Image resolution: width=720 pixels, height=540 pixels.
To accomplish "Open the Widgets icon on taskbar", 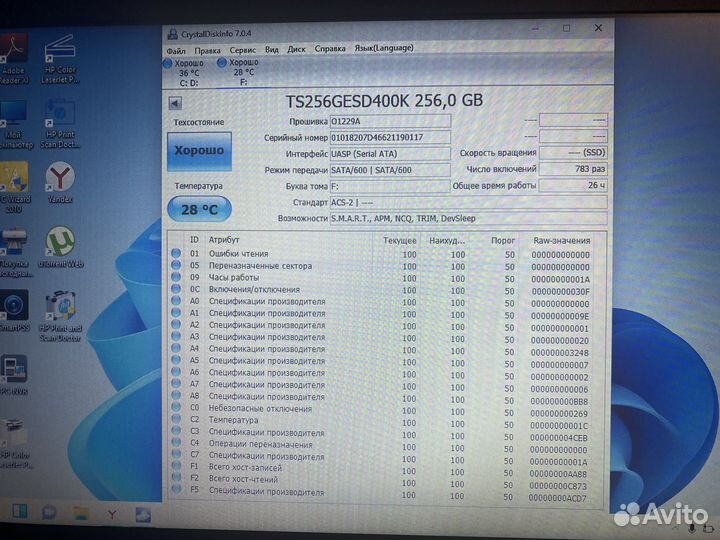I will (x=20, y=511).
